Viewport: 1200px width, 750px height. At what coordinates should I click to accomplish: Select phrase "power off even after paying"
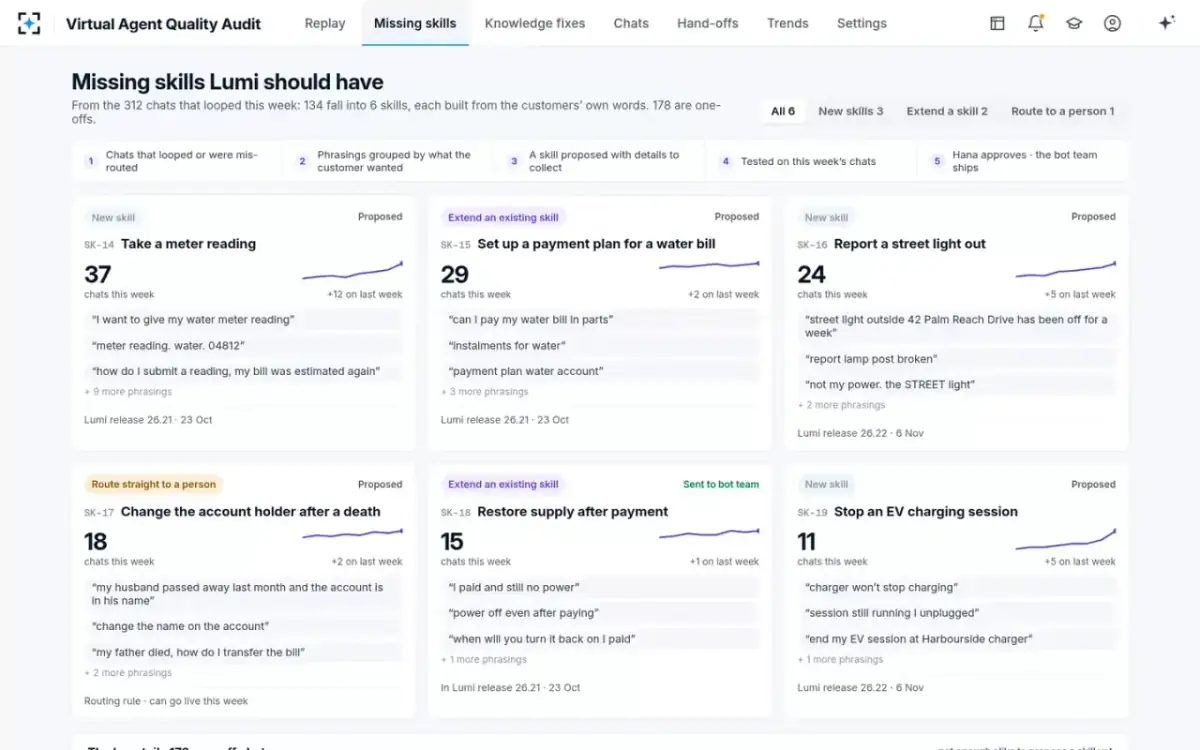coord(600,614)
